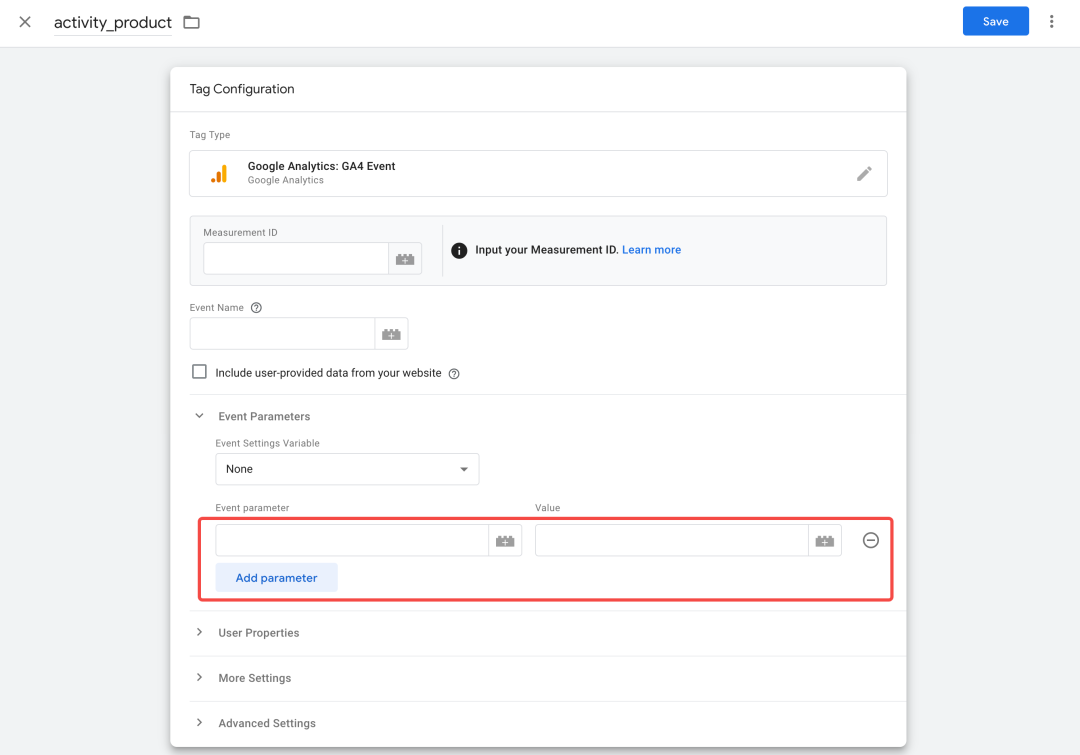Open the Learn more link
The image size is (1080, 755).
[x=651, y=250]
